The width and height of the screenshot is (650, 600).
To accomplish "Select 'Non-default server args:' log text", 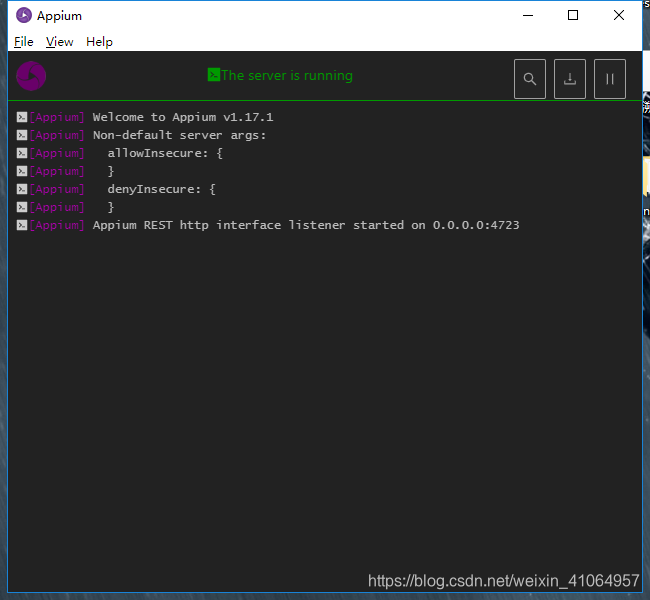I will [179, 135].
